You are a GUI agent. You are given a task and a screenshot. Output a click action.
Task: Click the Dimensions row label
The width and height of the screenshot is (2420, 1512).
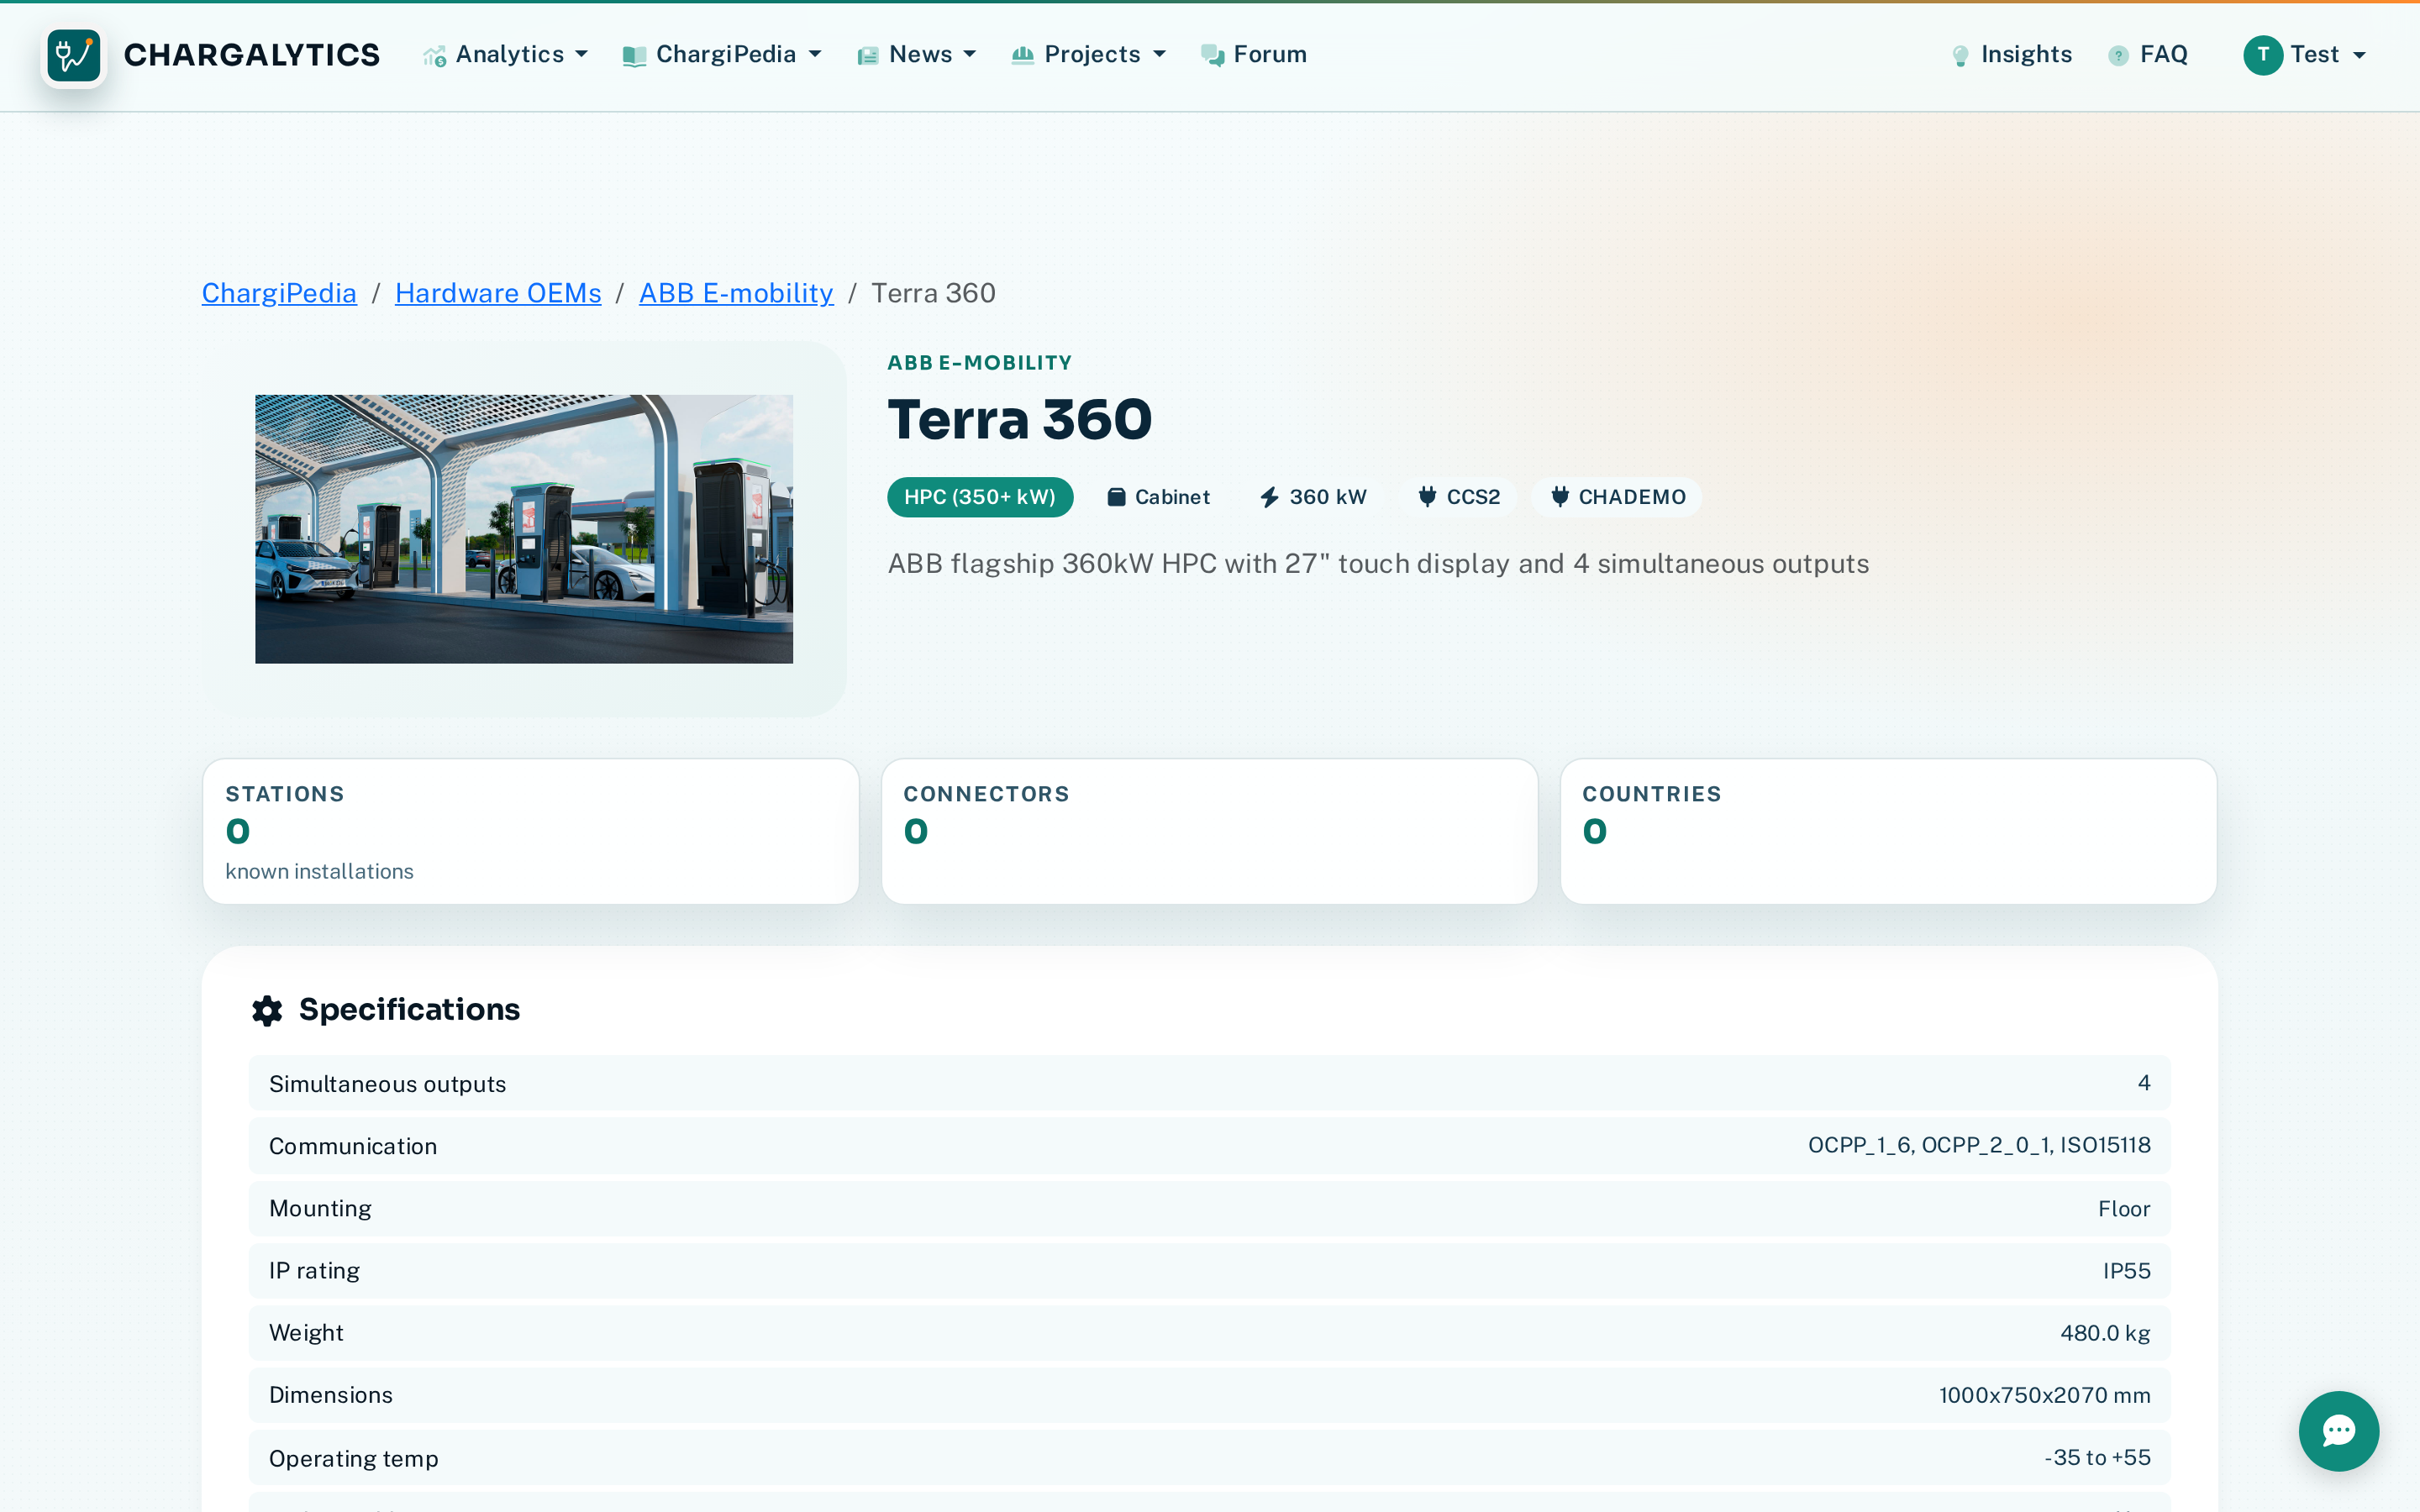331,1395
